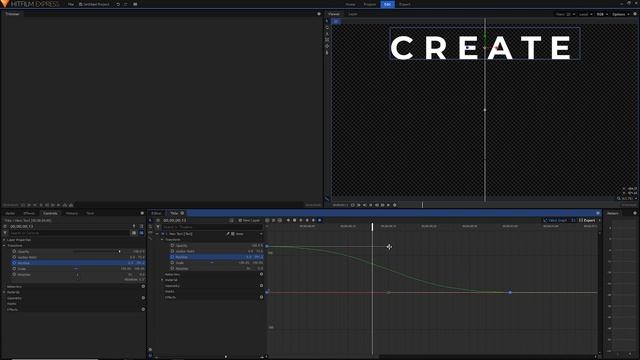The height and width of the screenshot is (360, 640).
Task: Click the Search in Controls field
Action: click(69, 233)
